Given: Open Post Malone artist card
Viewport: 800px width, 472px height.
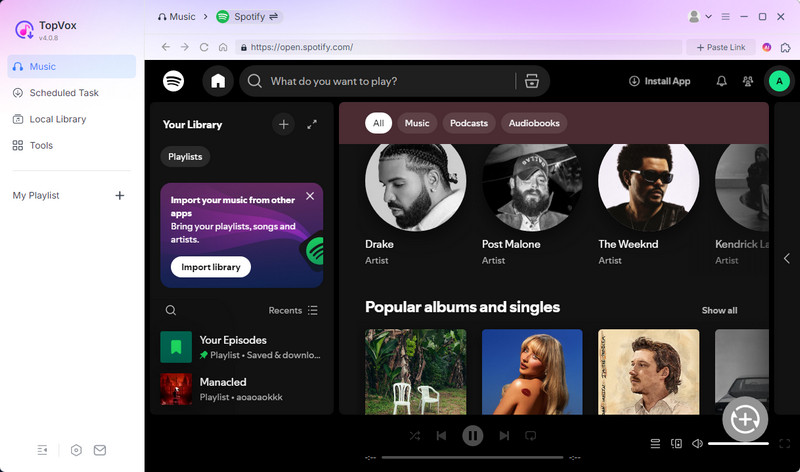Looking at the screenshot, I should coord(532,207).
